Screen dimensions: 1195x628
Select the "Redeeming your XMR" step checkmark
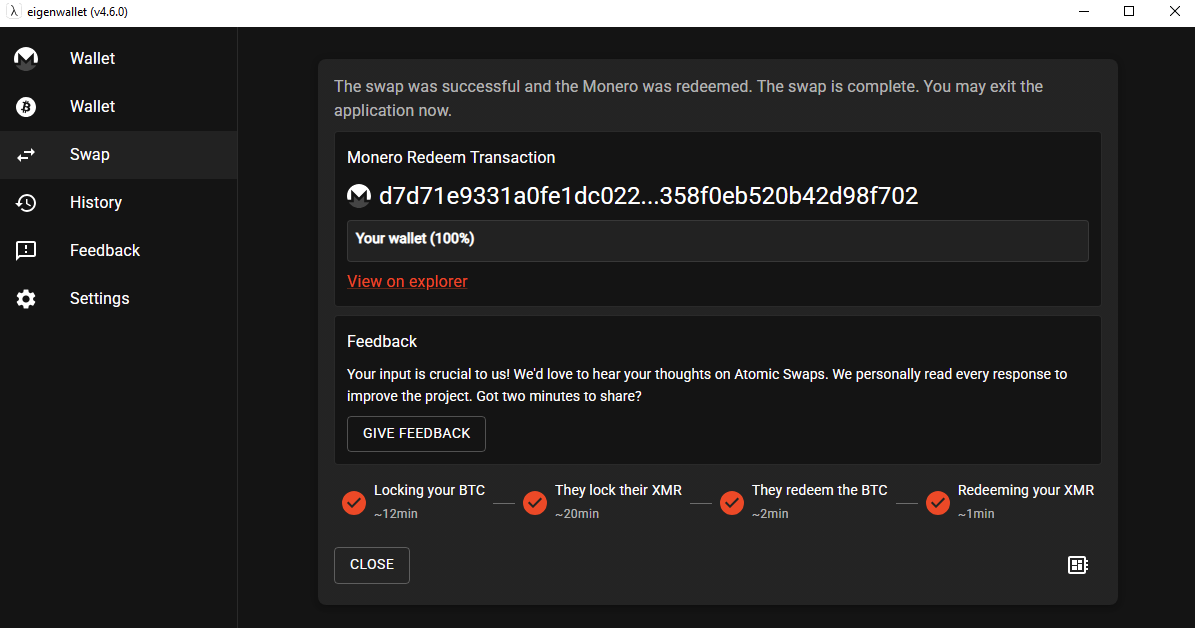pyautogui.click(x=937, y=503)
